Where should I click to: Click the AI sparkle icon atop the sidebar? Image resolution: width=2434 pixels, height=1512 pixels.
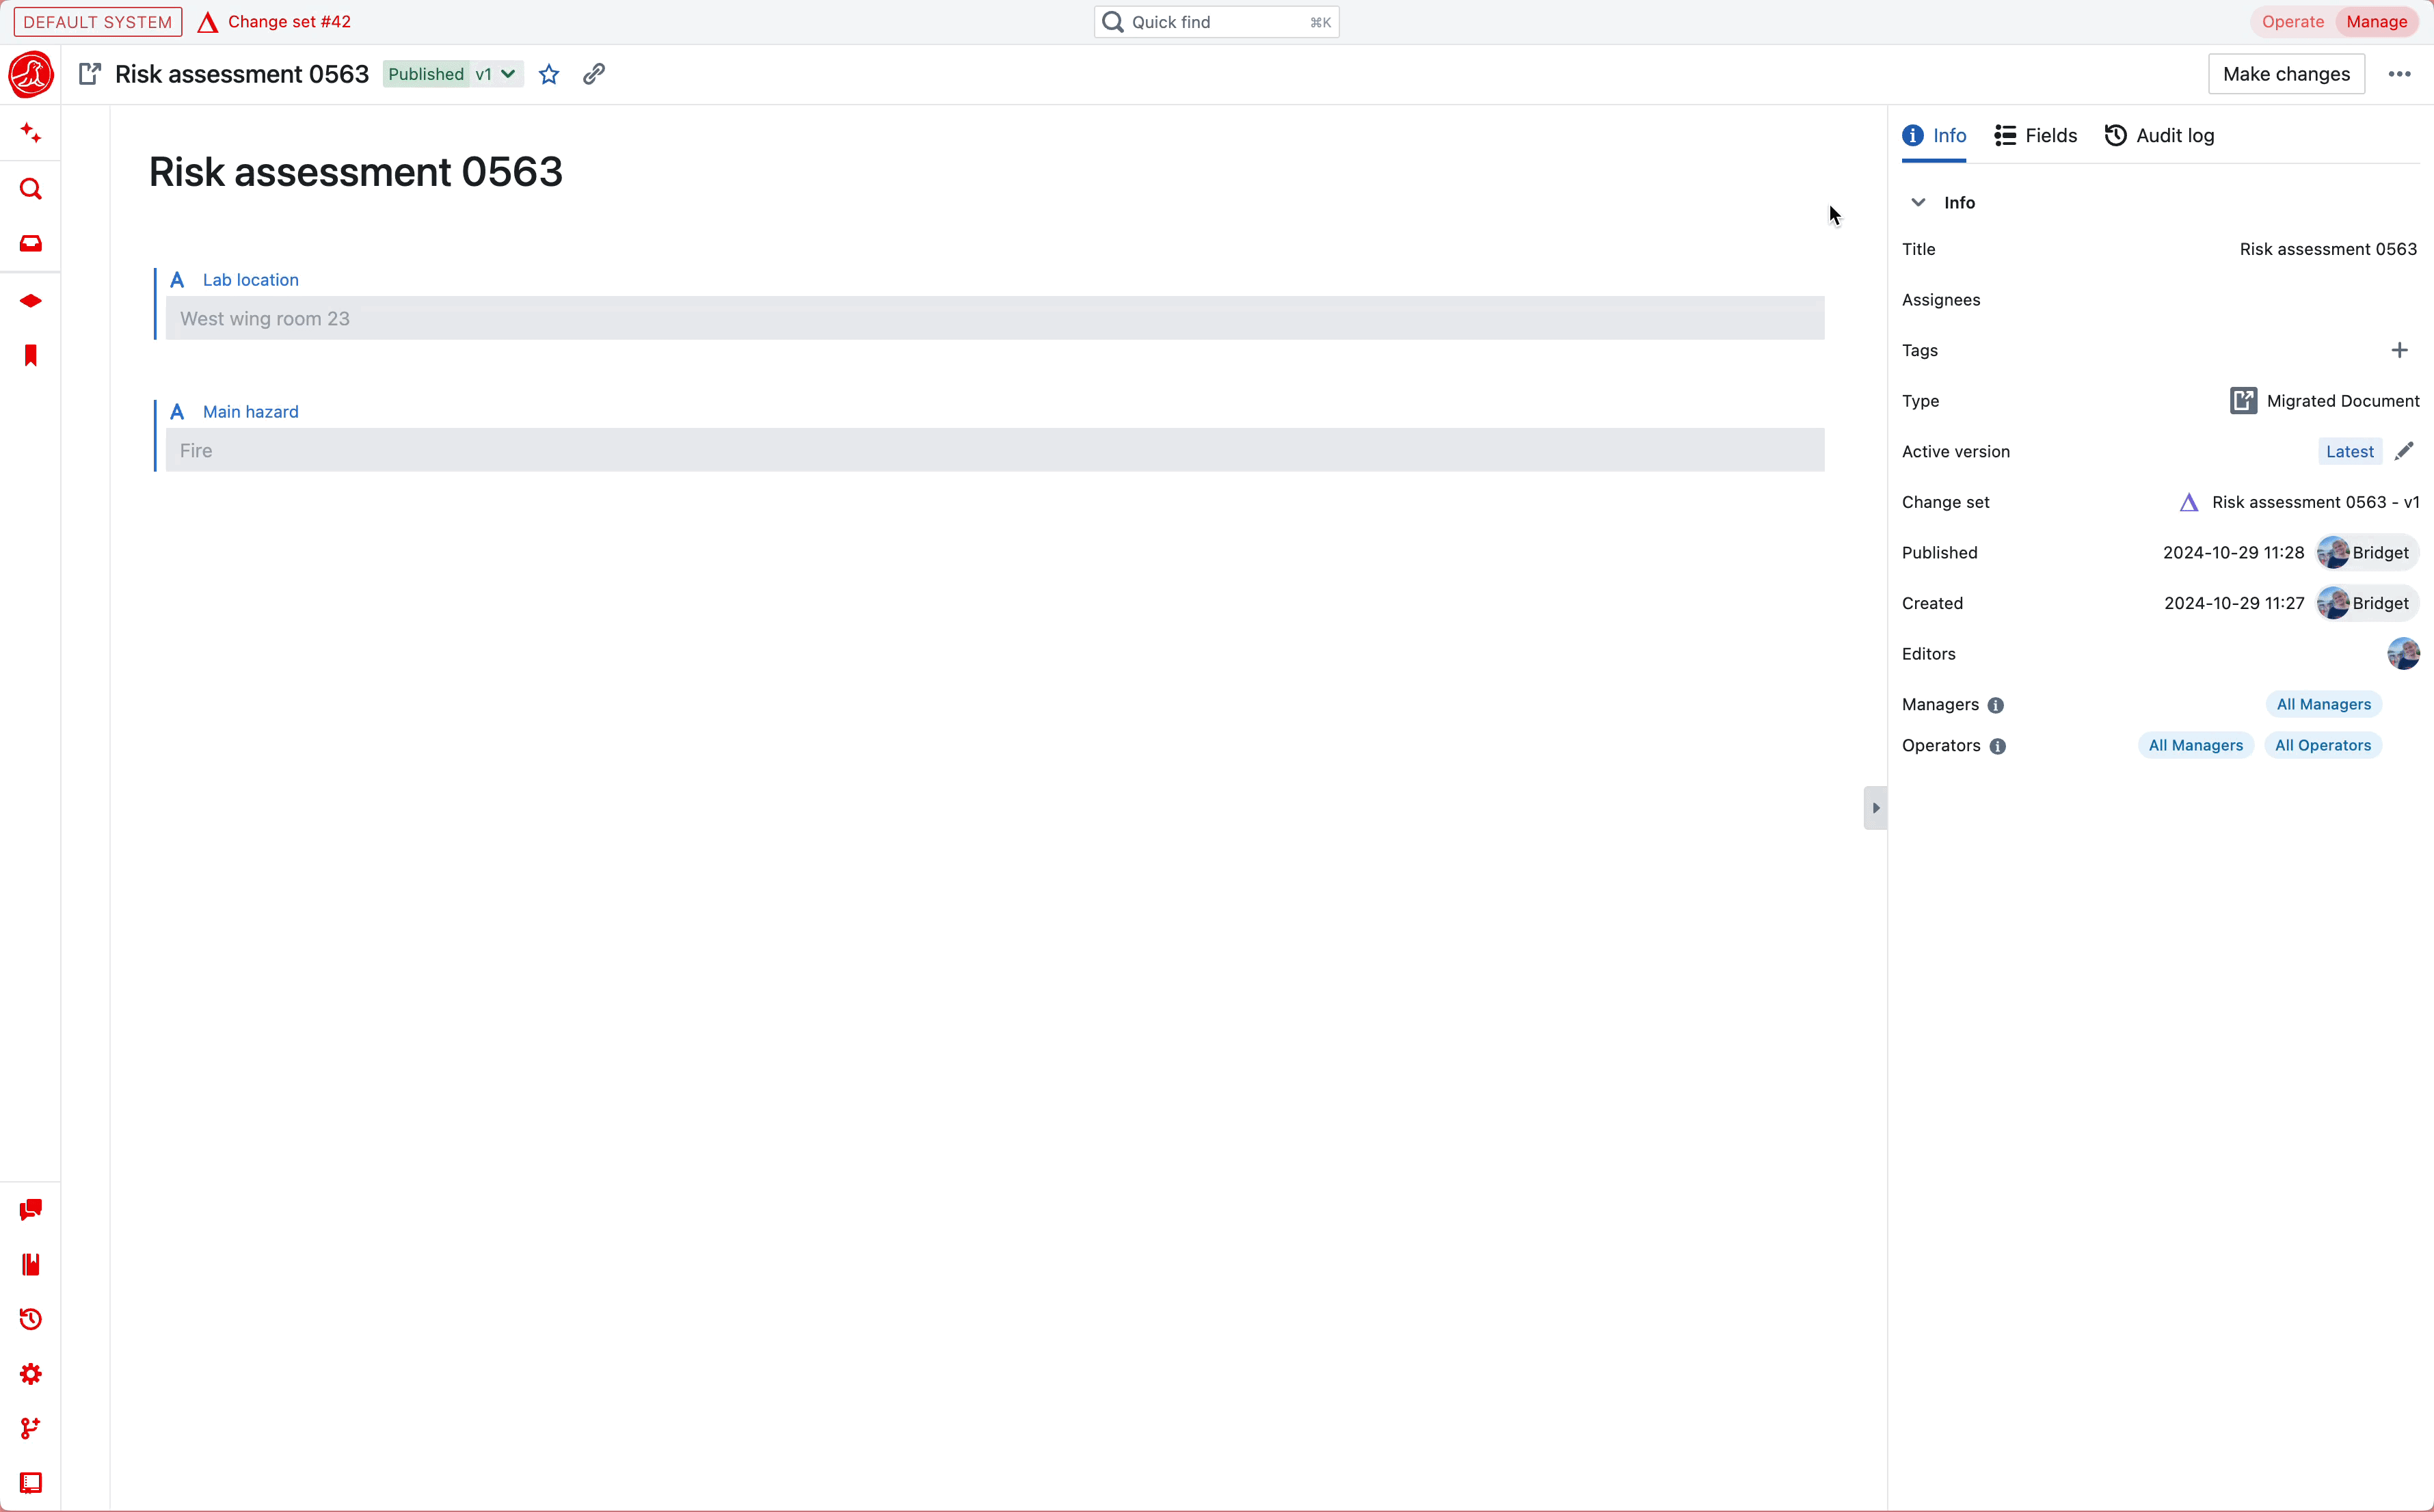point(31,132)
